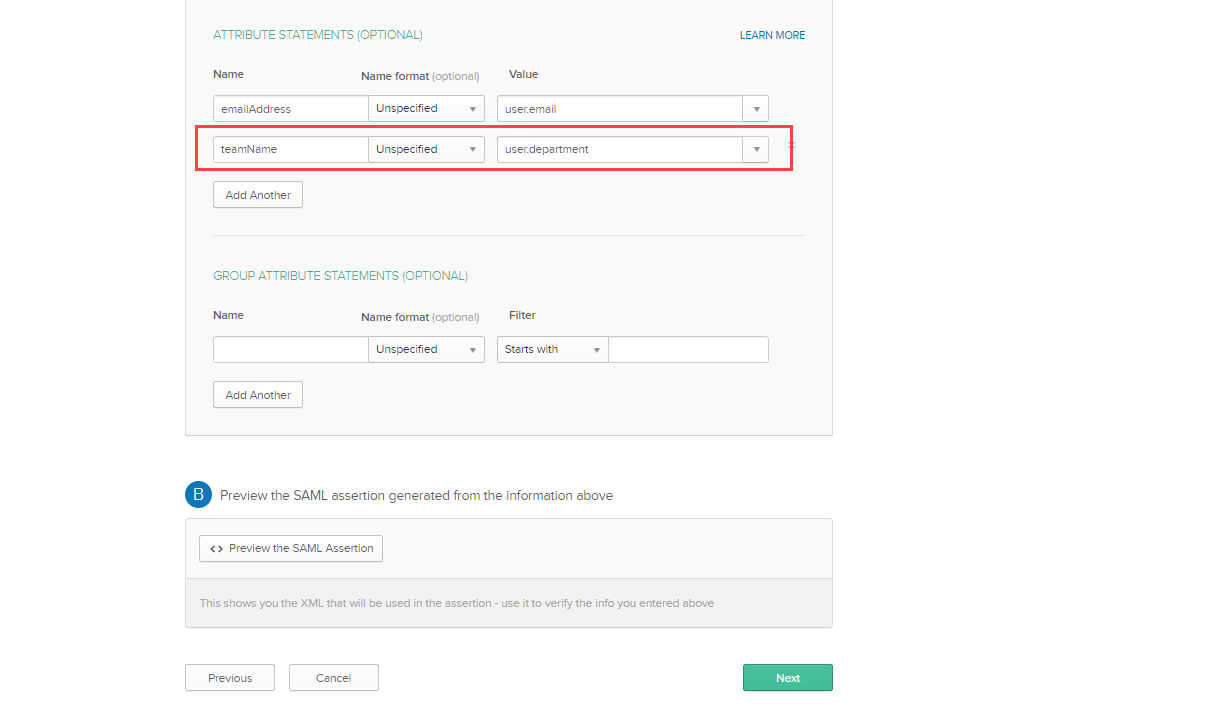Focus the teamName name field

click(290, 149)
